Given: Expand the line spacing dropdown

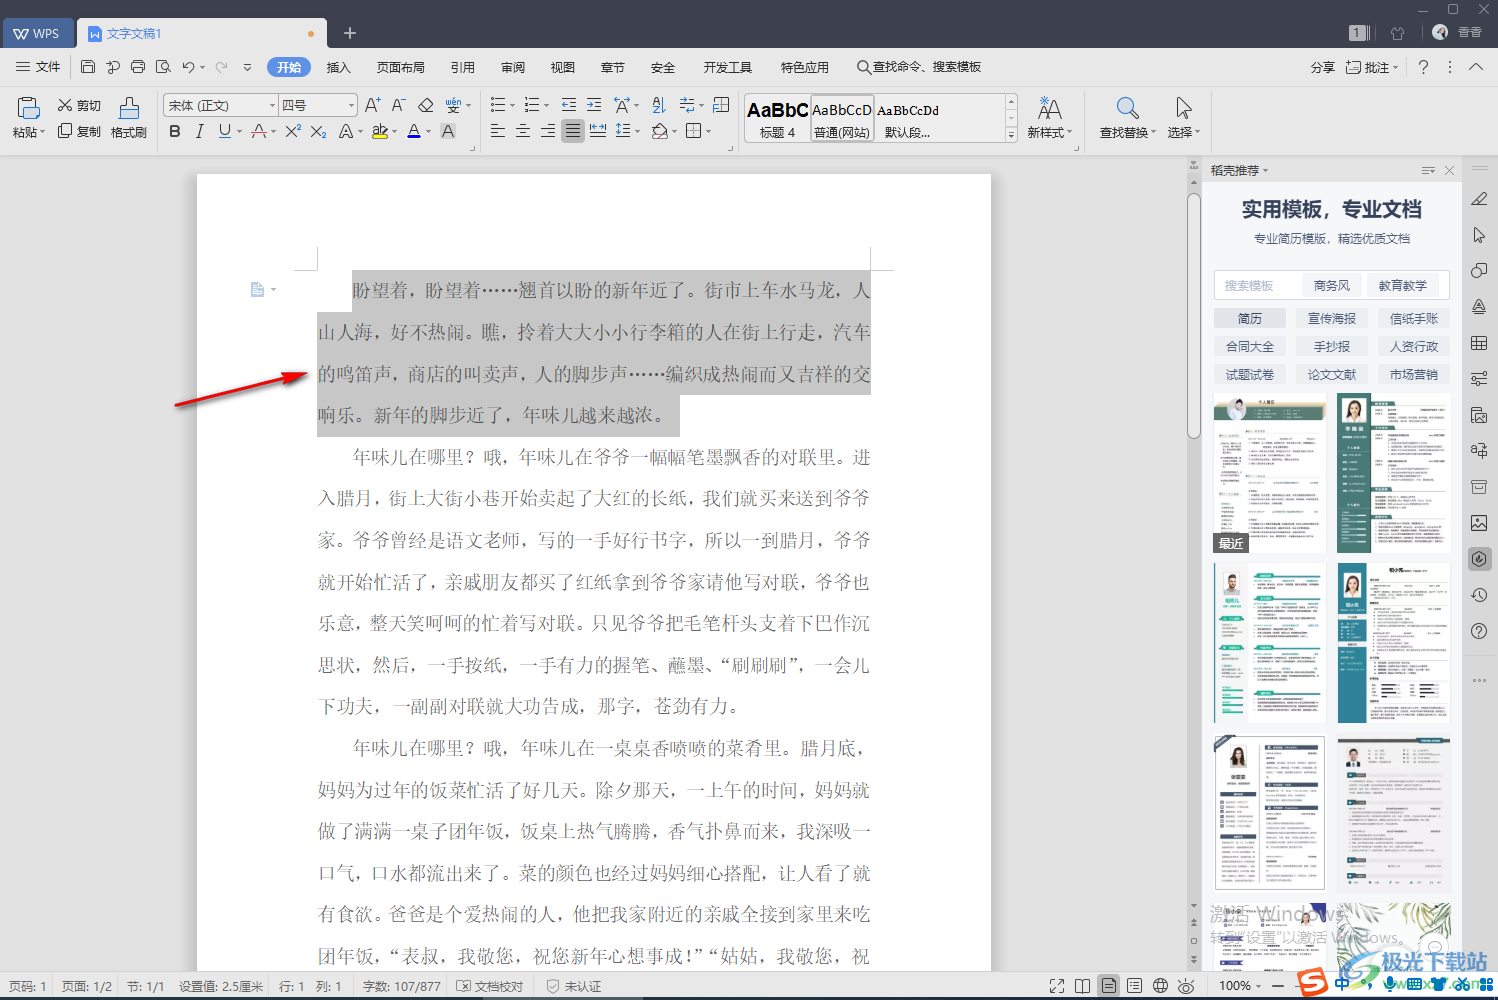Looking at the screenshot, I should [637, 131].
